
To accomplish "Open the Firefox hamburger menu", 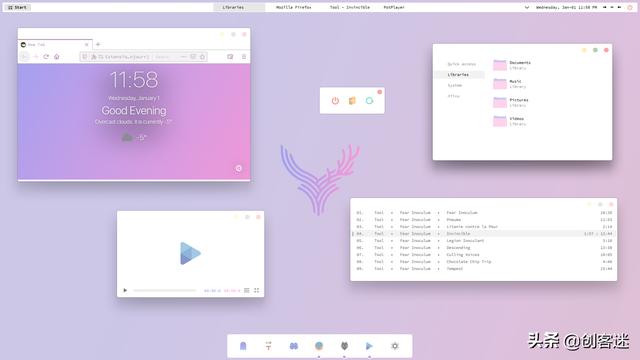I will click(x=244, y=57).
